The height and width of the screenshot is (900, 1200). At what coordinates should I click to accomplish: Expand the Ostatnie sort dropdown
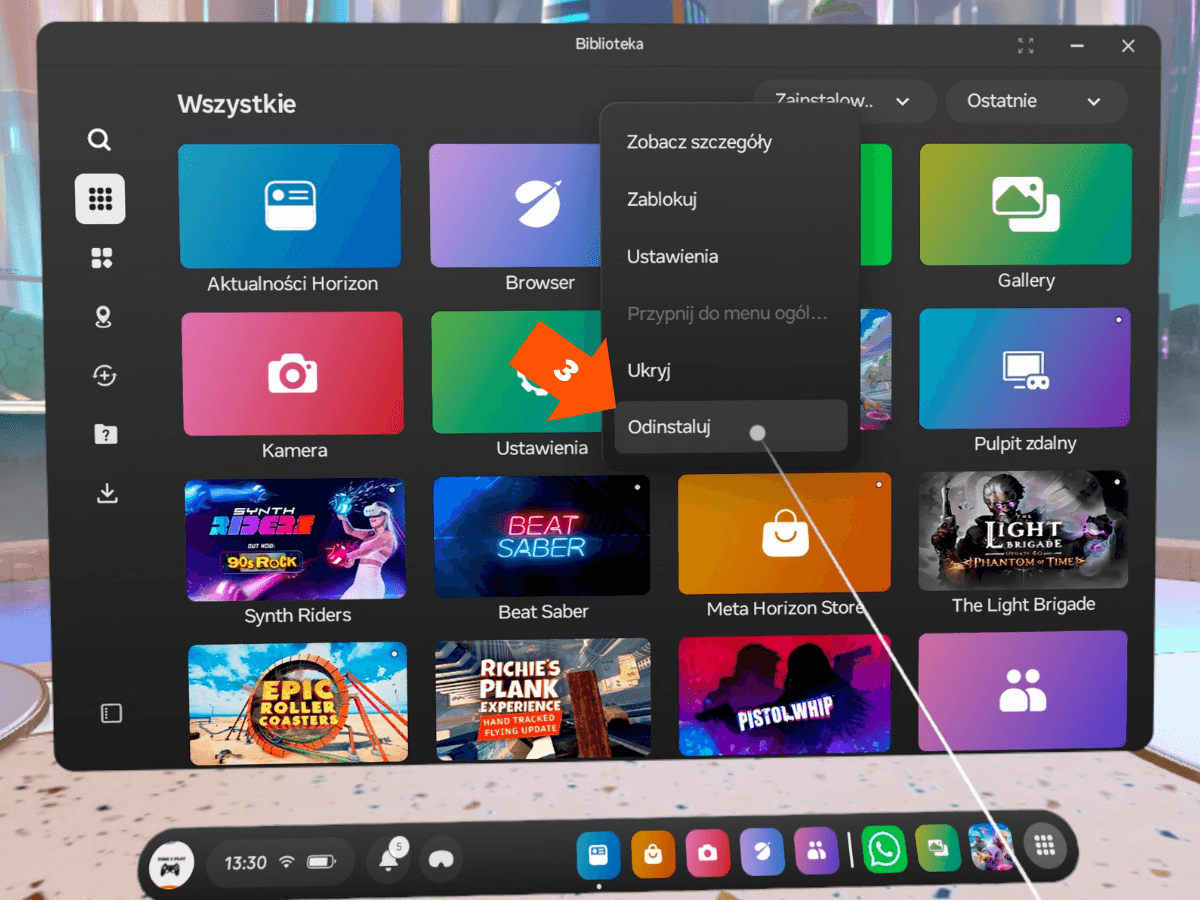pyautogui.click(x=1035, y=101)
